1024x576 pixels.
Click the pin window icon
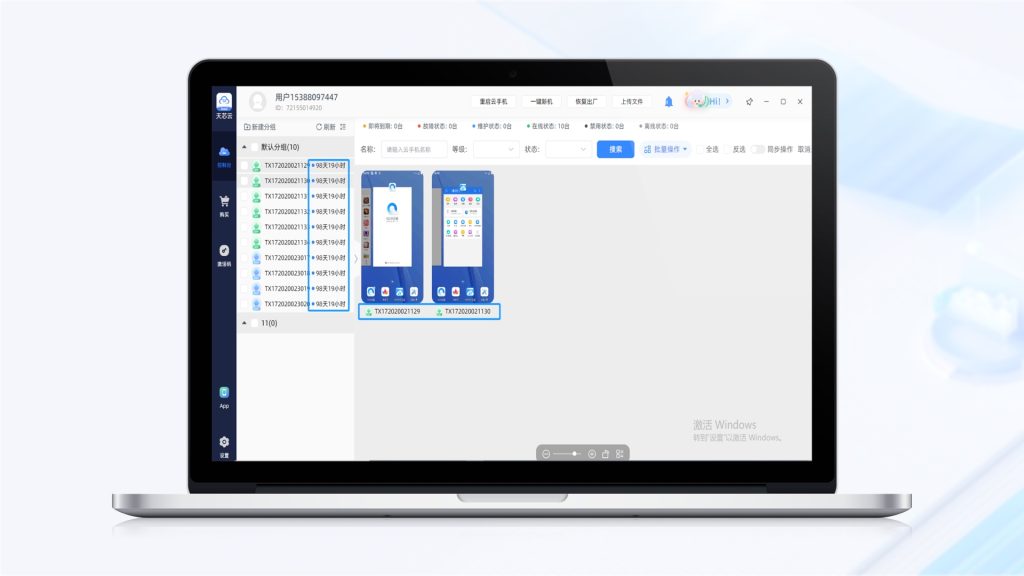[x=750, y=101]
